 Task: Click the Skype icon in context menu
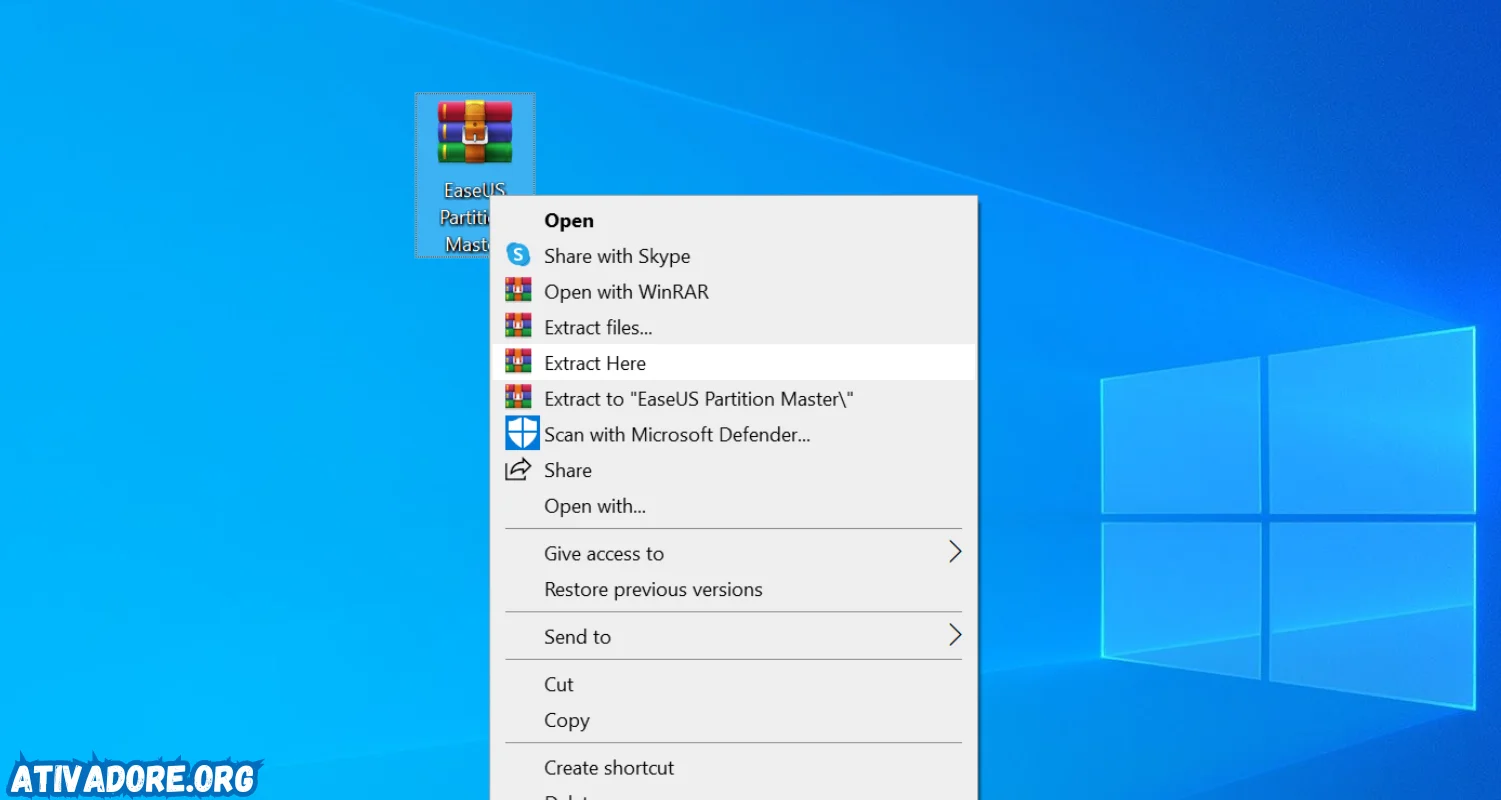point(518,255)
